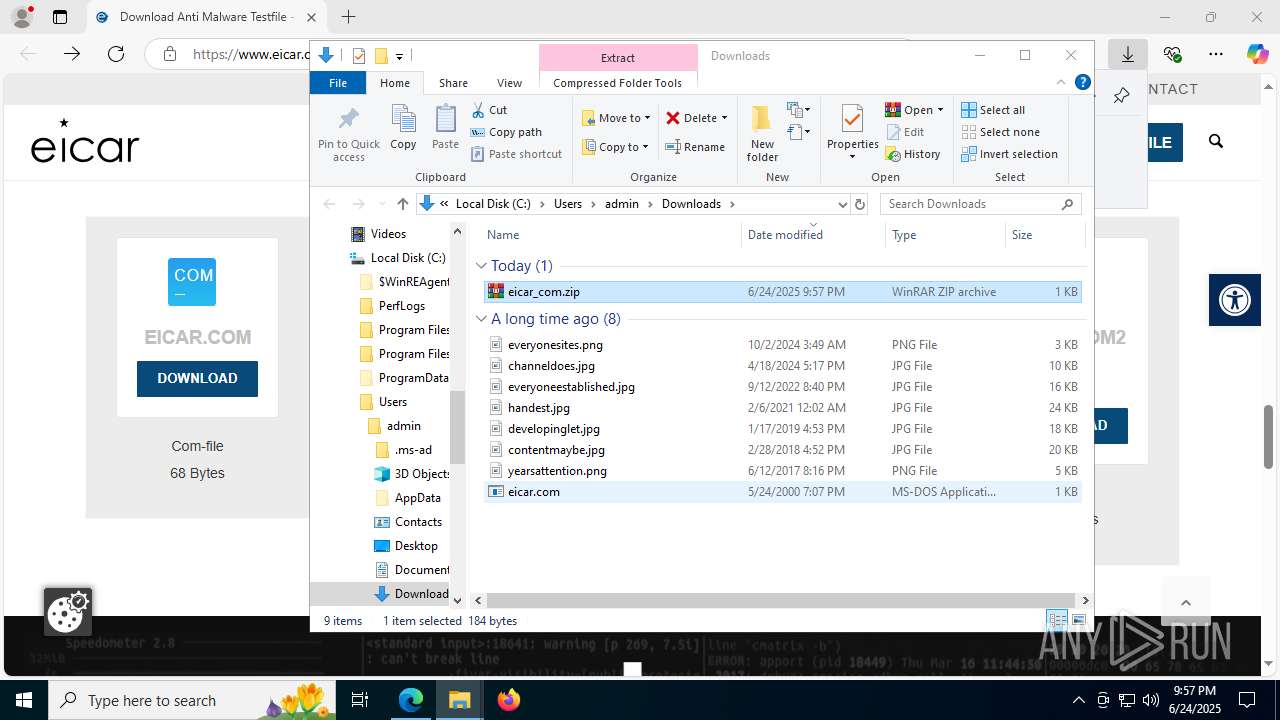
Task: Select Desktop in navigation tree
Action: coord(406,546)
